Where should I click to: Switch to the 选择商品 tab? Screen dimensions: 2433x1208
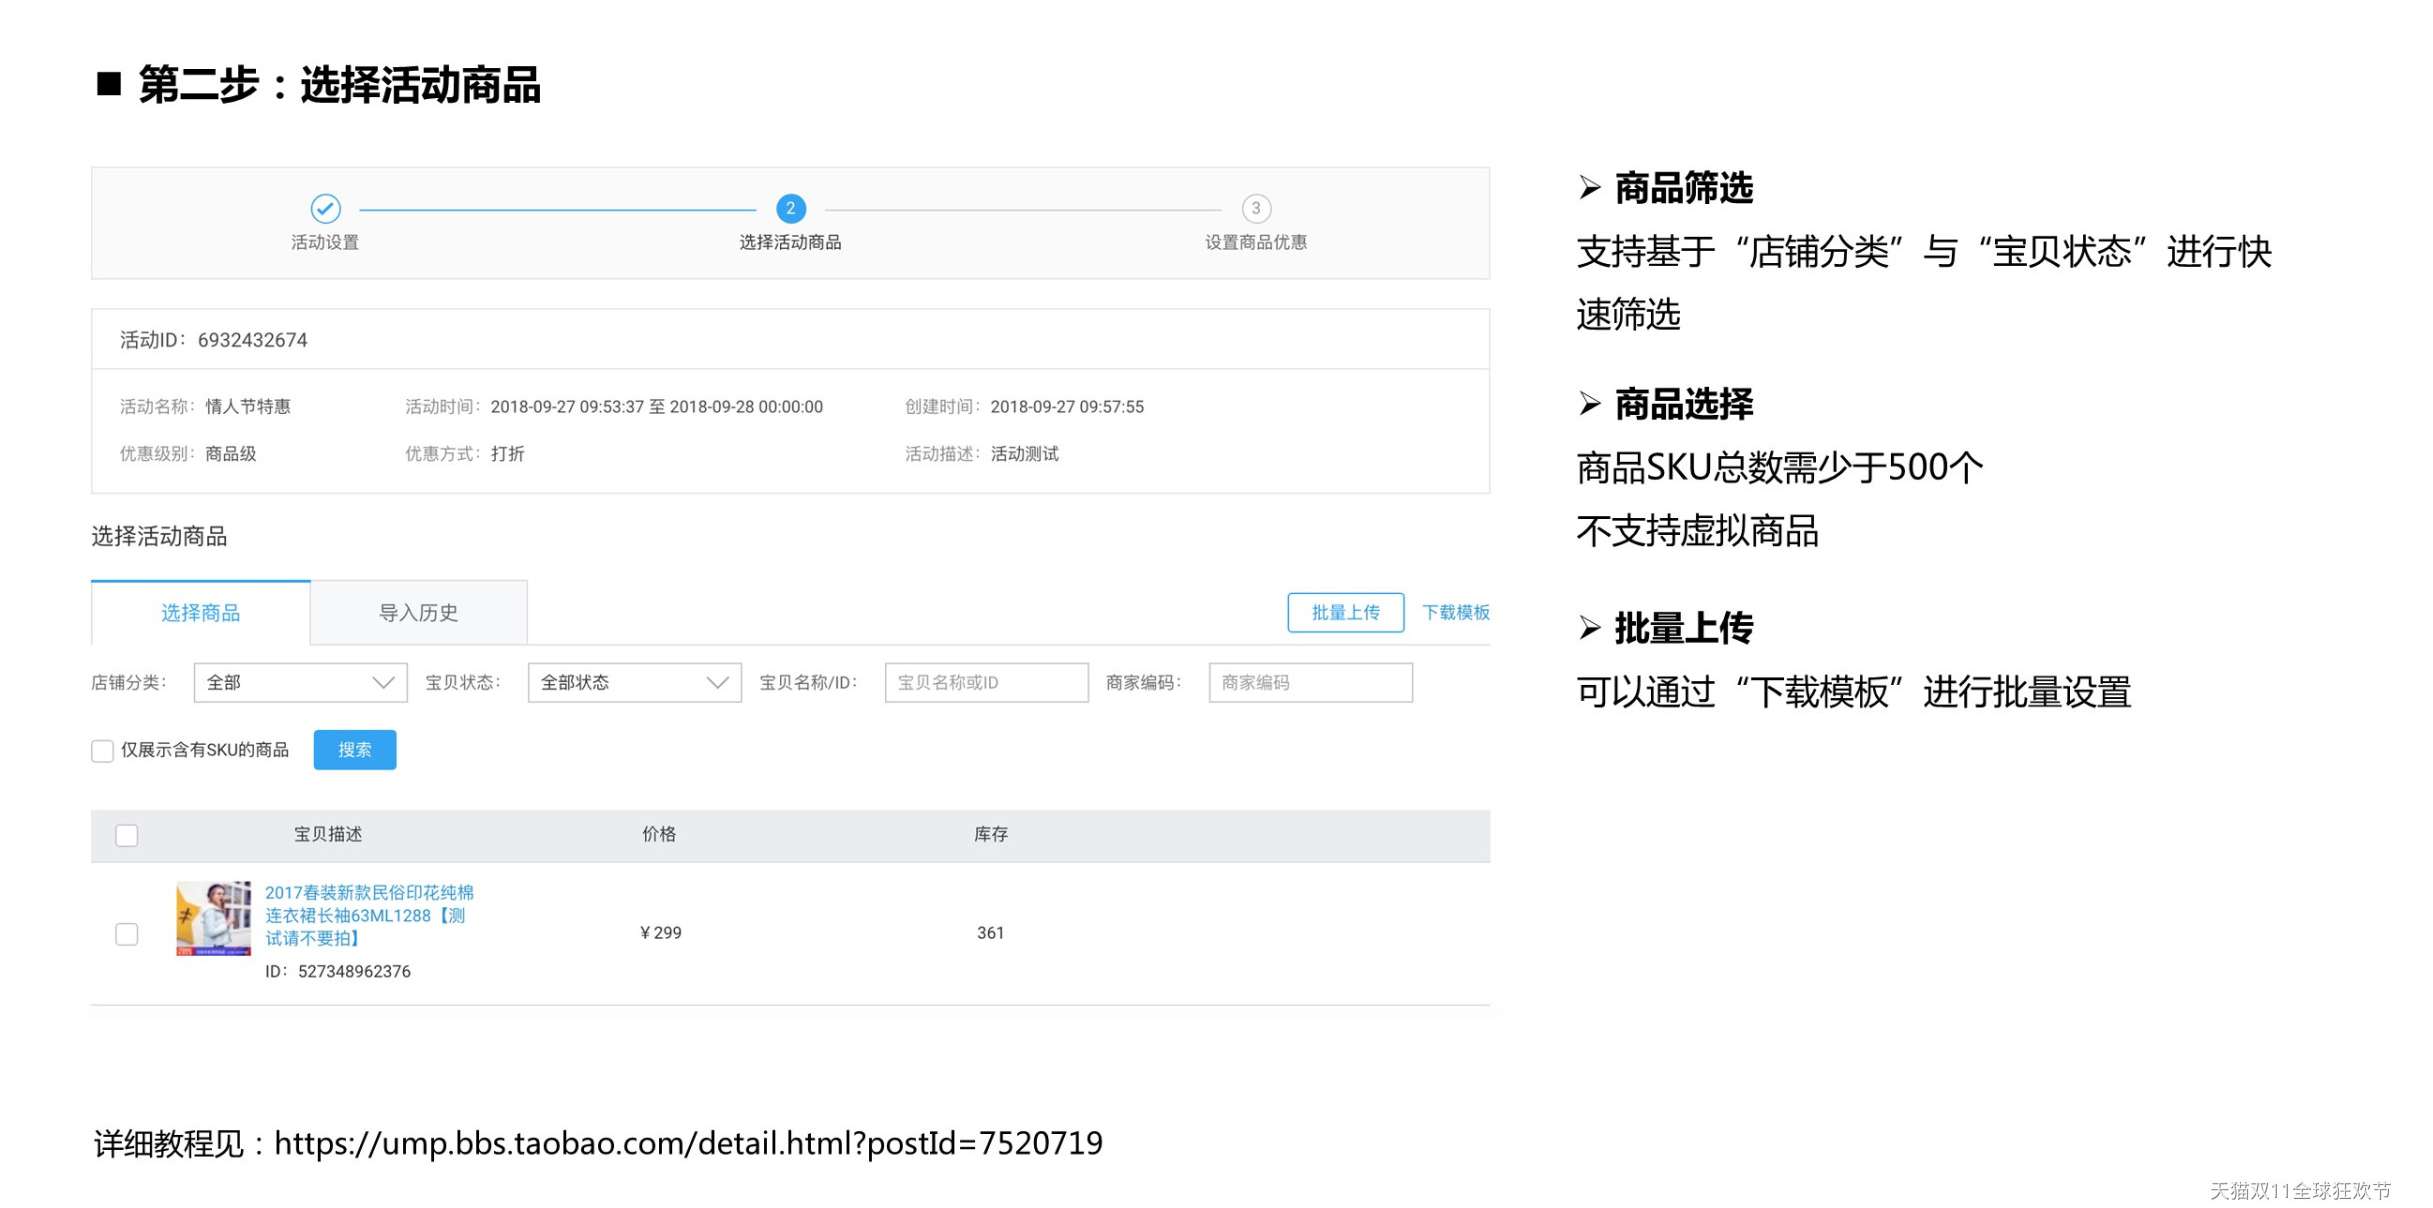pyautogui.click(x=200, y=612)
